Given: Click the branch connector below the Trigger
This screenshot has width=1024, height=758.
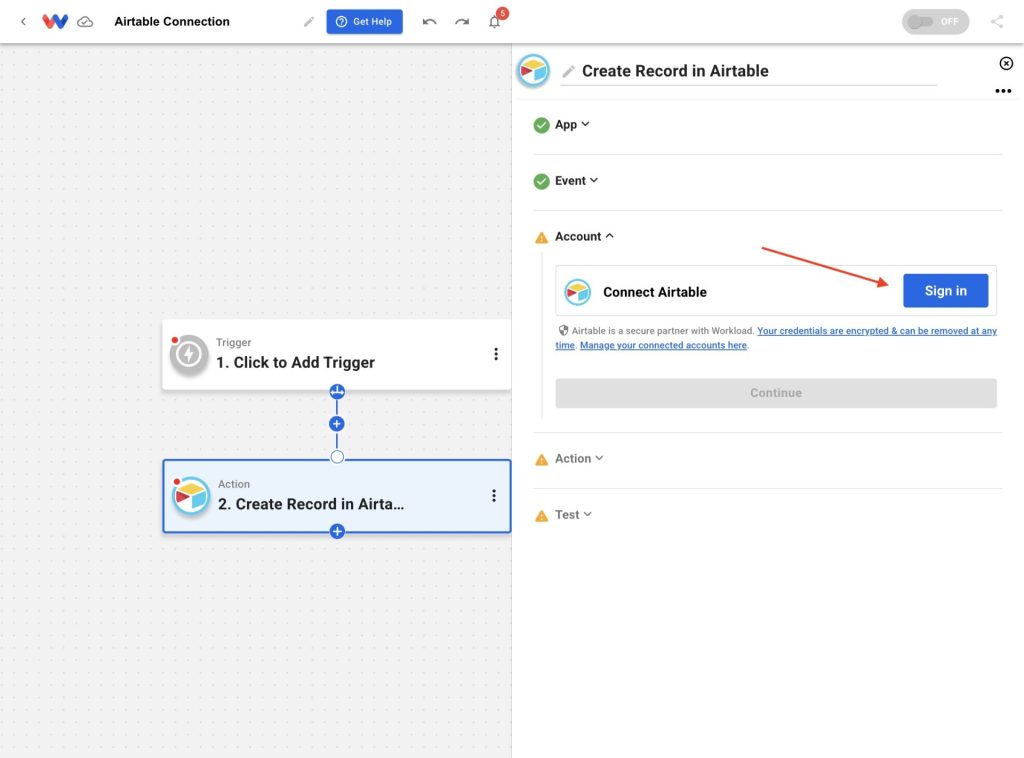Looking at the screenshot, I should tap(337, 392).
